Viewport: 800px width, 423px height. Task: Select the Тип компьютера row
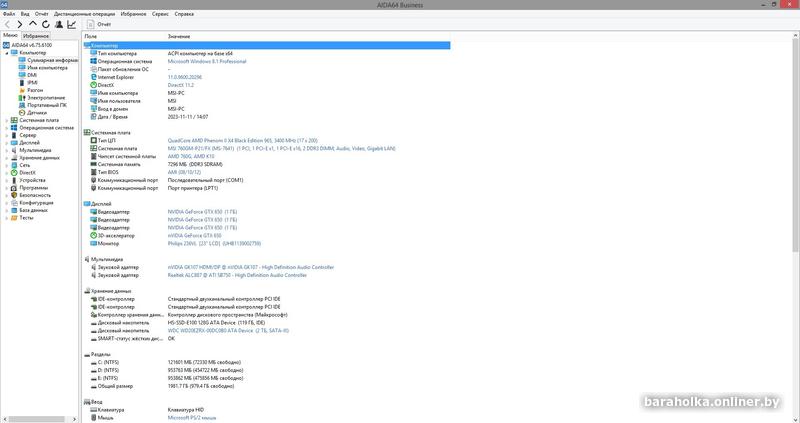point(266,53)
